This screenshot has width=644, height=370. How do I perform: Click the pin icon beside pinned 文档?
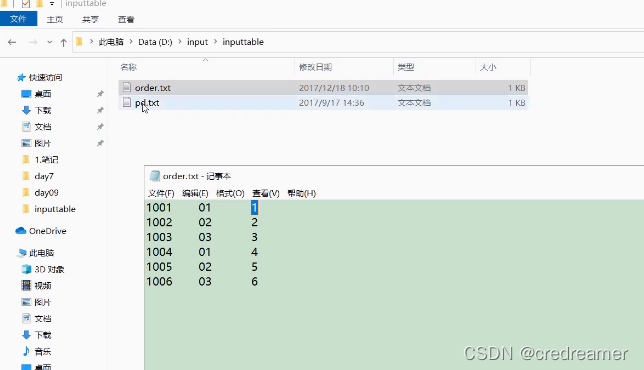coord(100,127)
